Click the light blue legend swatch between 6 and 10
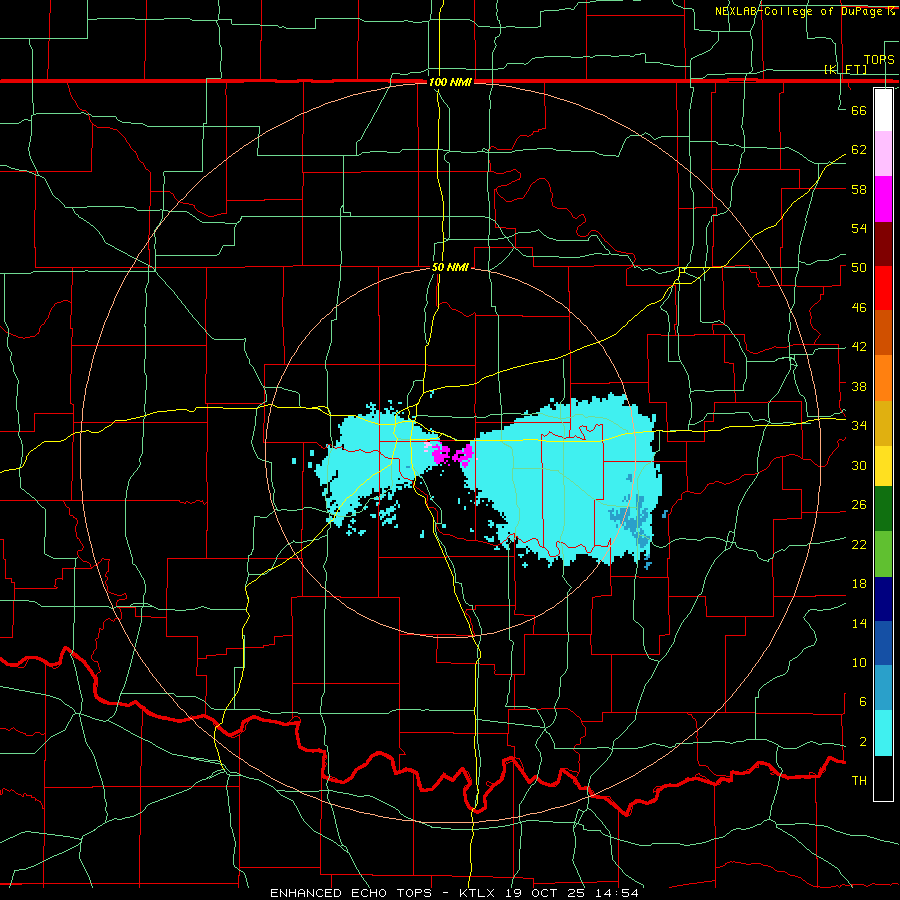 883,688
